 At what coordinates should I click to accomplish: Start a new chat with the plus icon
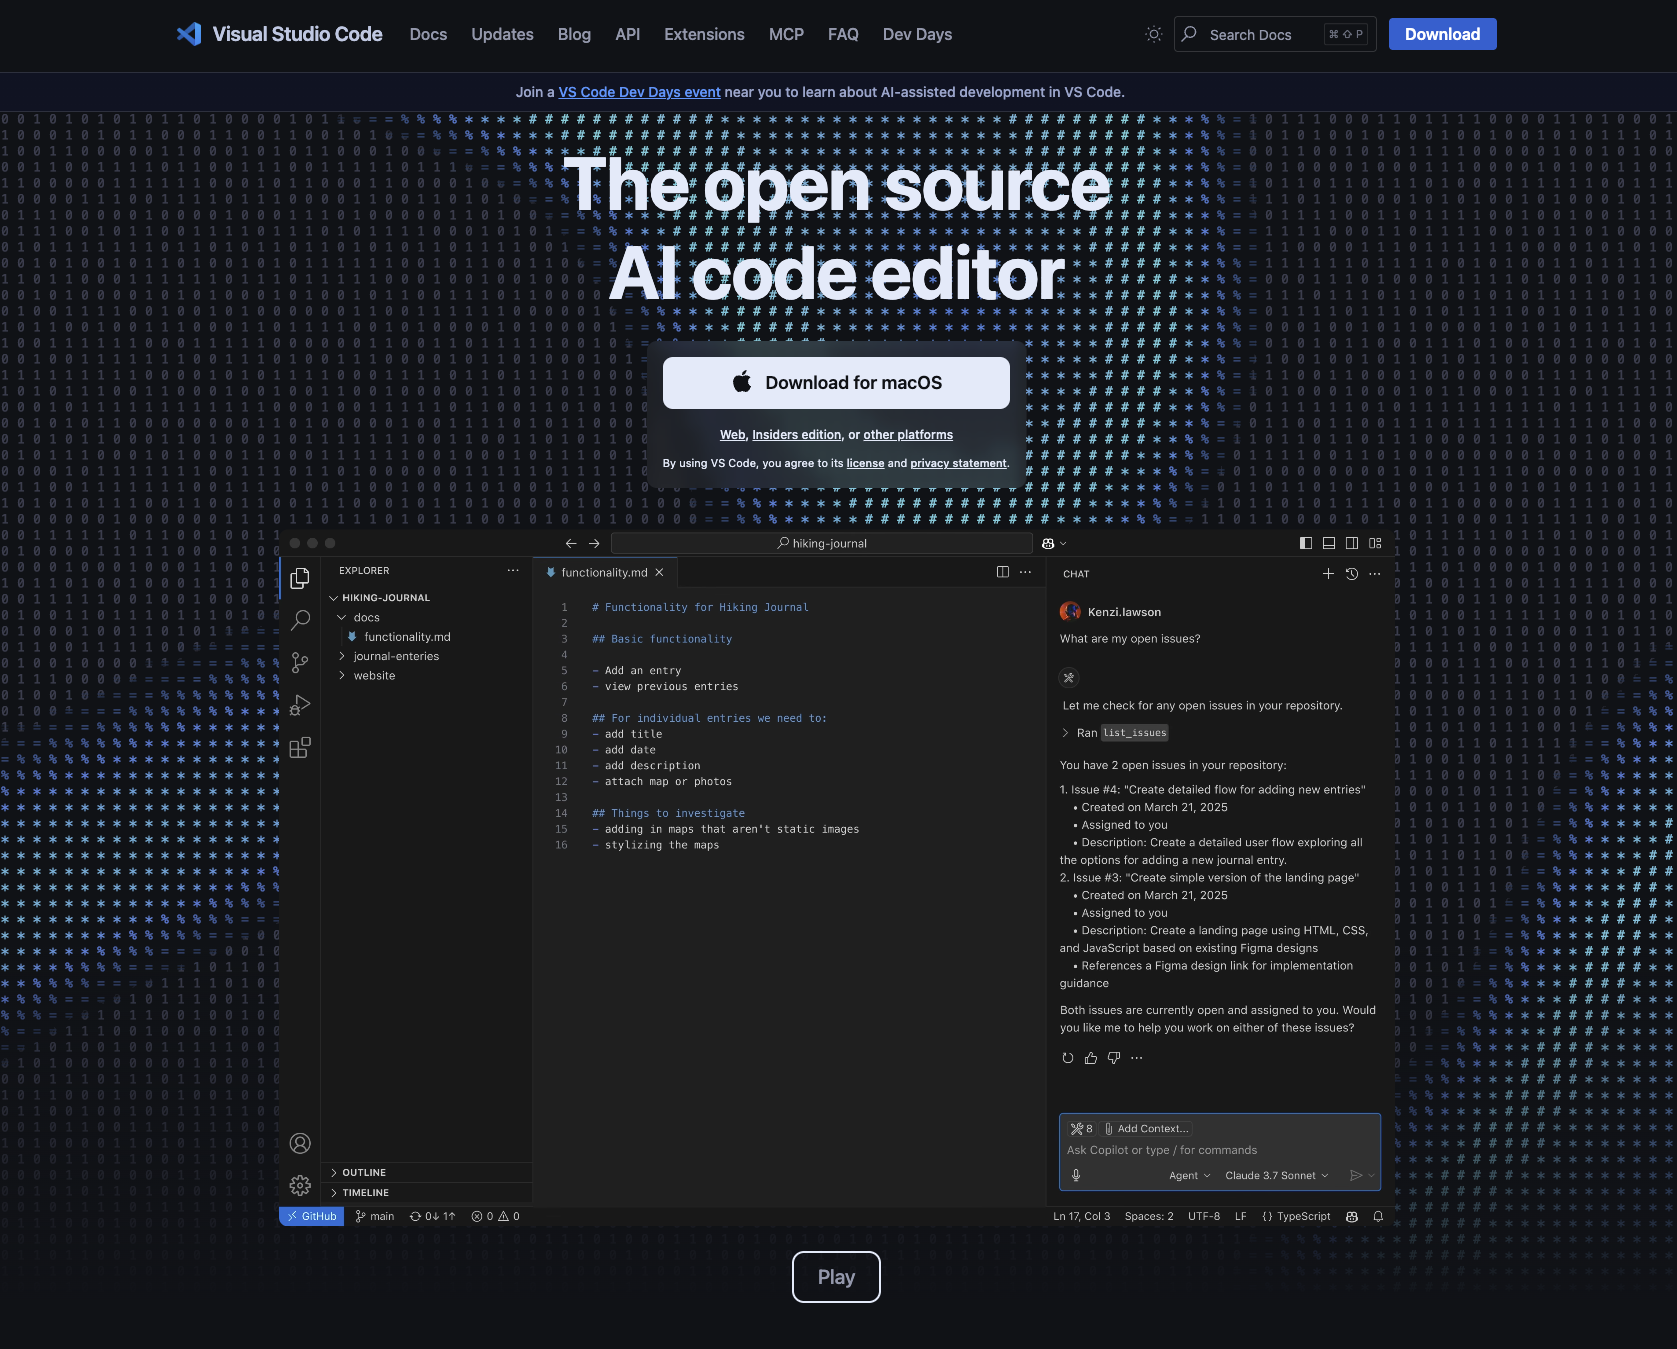[1328, 574]
